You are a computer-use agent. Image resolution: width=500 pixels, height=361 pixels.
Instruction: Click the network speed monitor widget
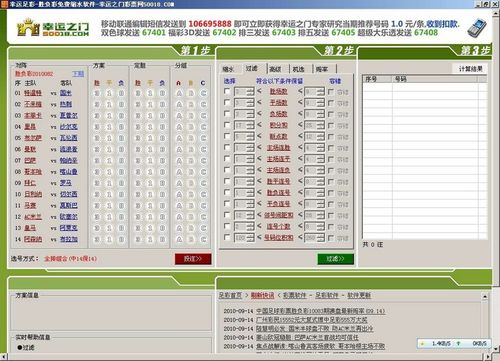pyautogui.click(x=454, y=343)
